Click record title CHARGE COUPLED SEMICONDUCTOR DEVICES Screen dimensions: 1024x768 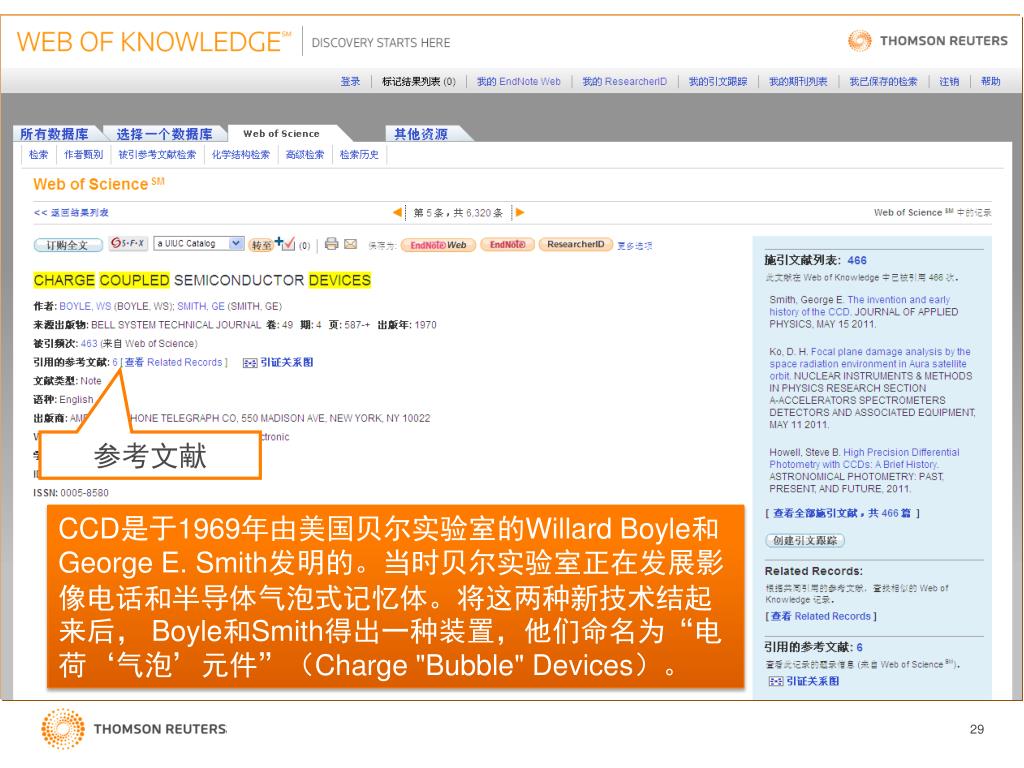tap(202, 281)
